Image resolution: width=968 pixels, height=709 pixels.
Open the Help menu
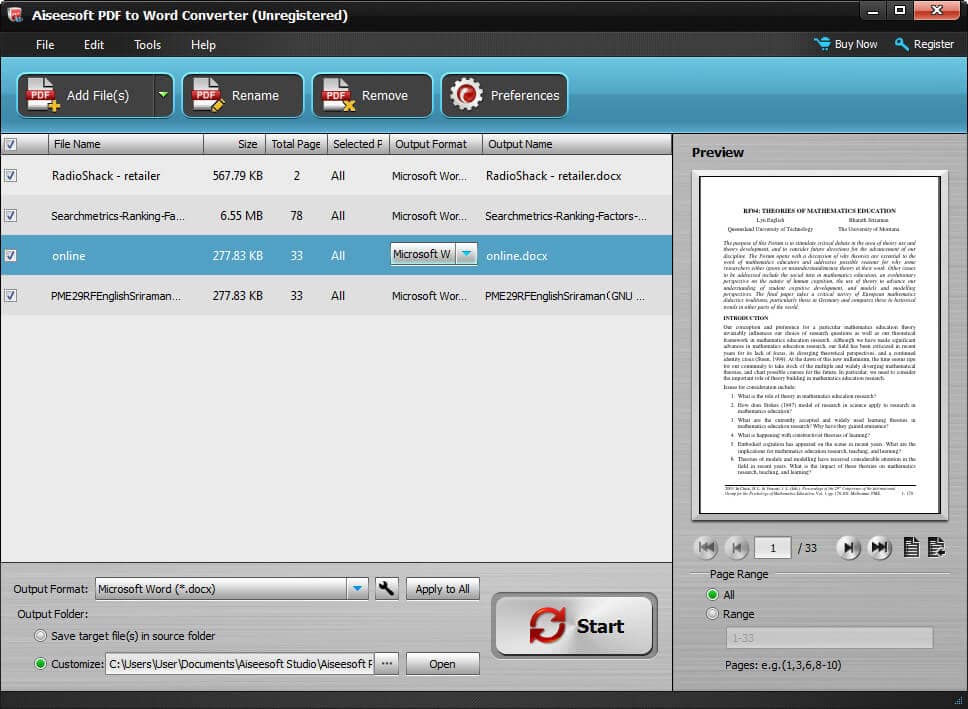(x=203, y=45)
